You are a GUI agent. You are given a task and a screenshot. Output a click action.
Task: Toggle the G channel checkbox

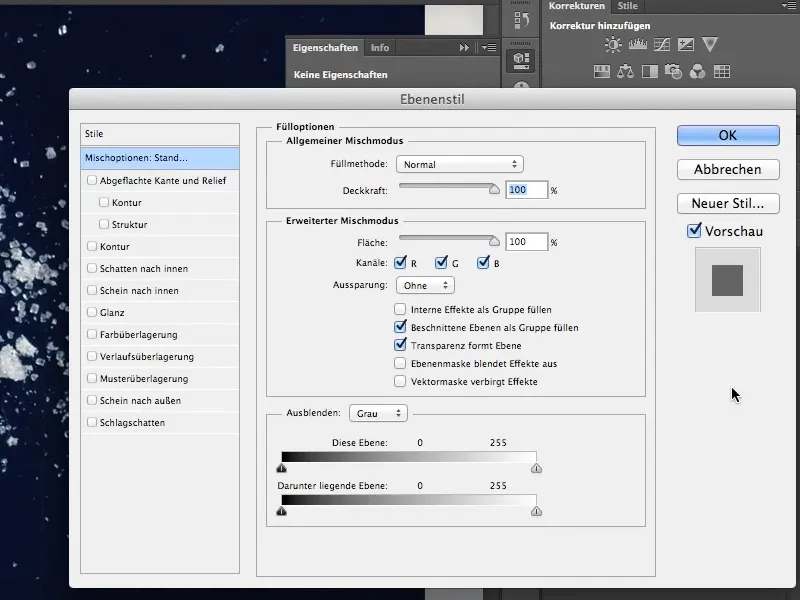[441, 263]
